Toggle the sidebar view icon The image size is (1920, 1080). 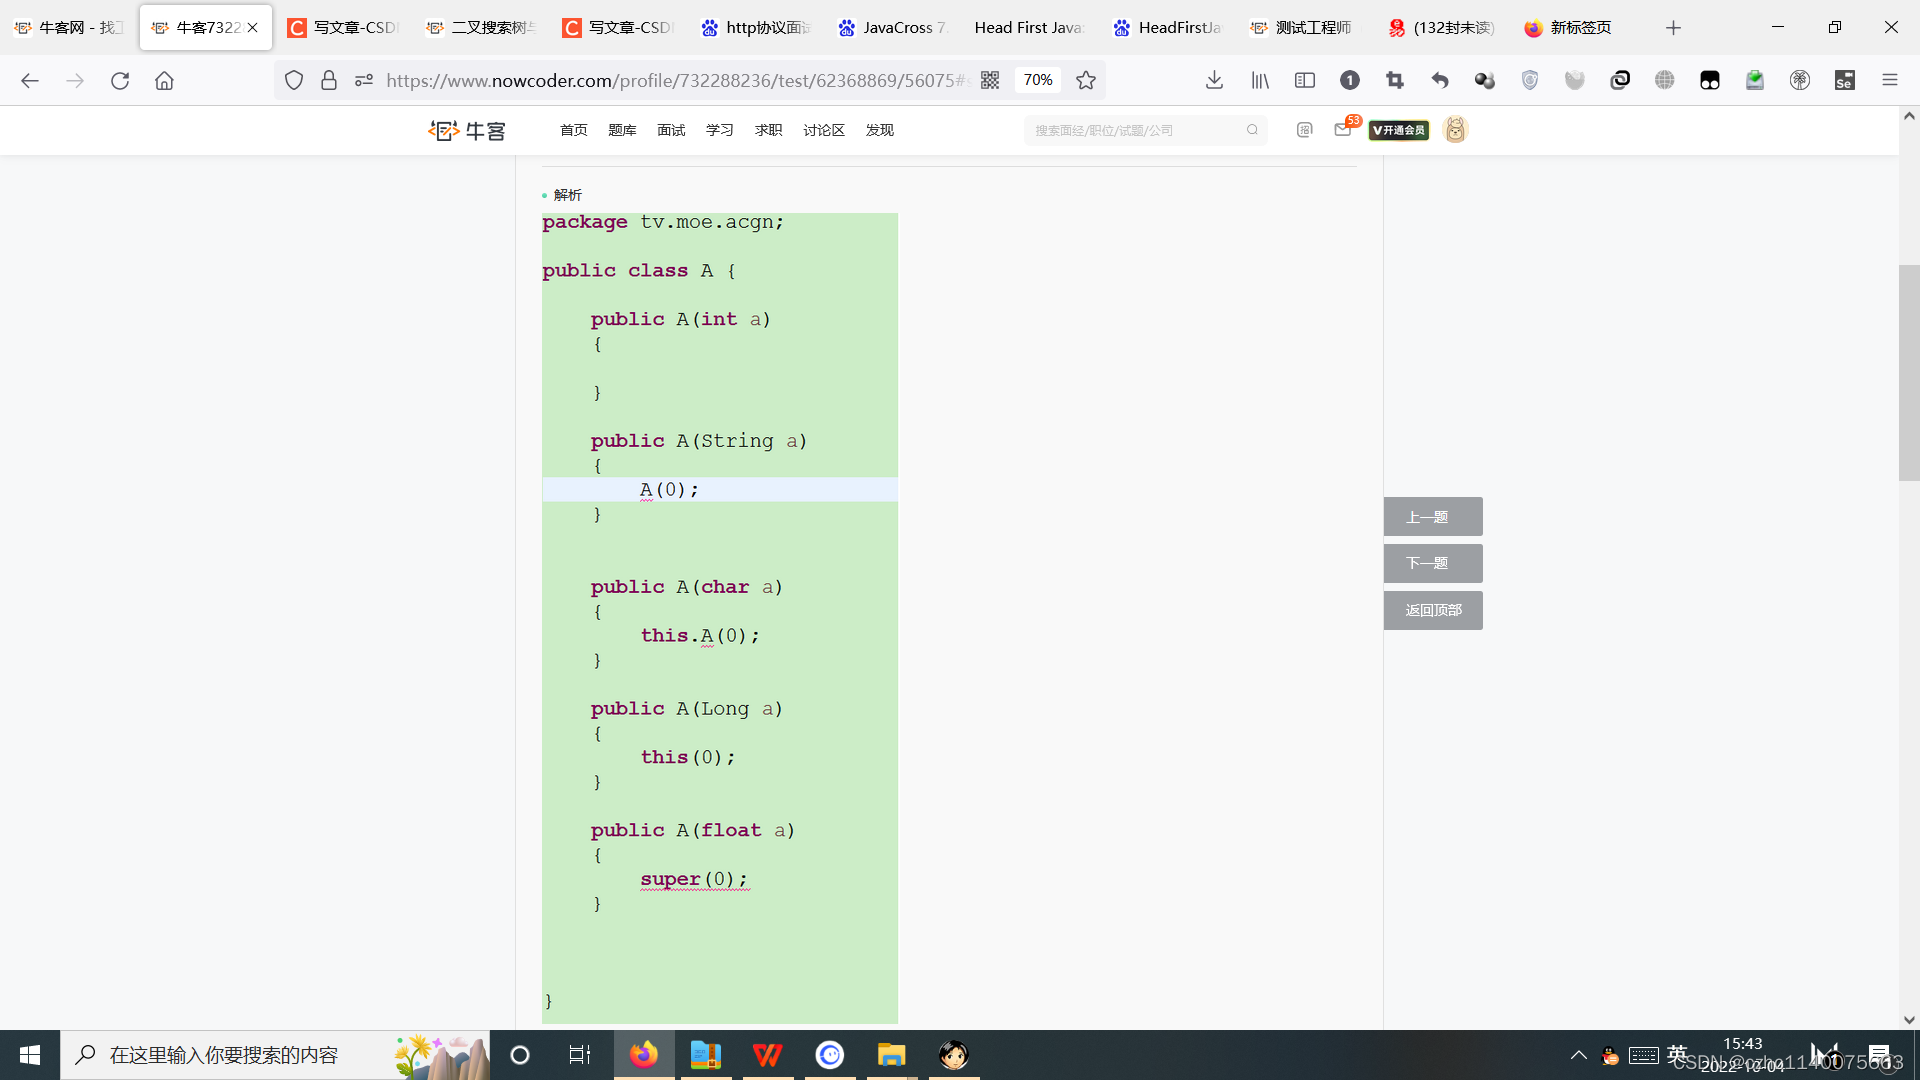click(x=1305, y=80)
